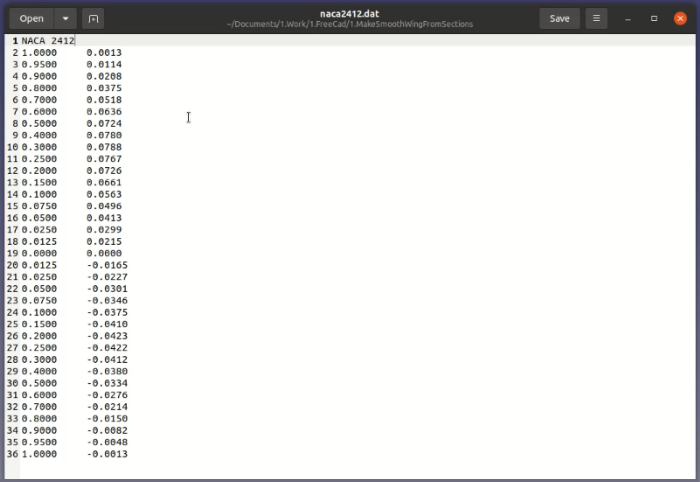The height and width of the screenshot is (482, 700).
Task: Click value -0.0410 on line 25
Action: click(107, 324)
